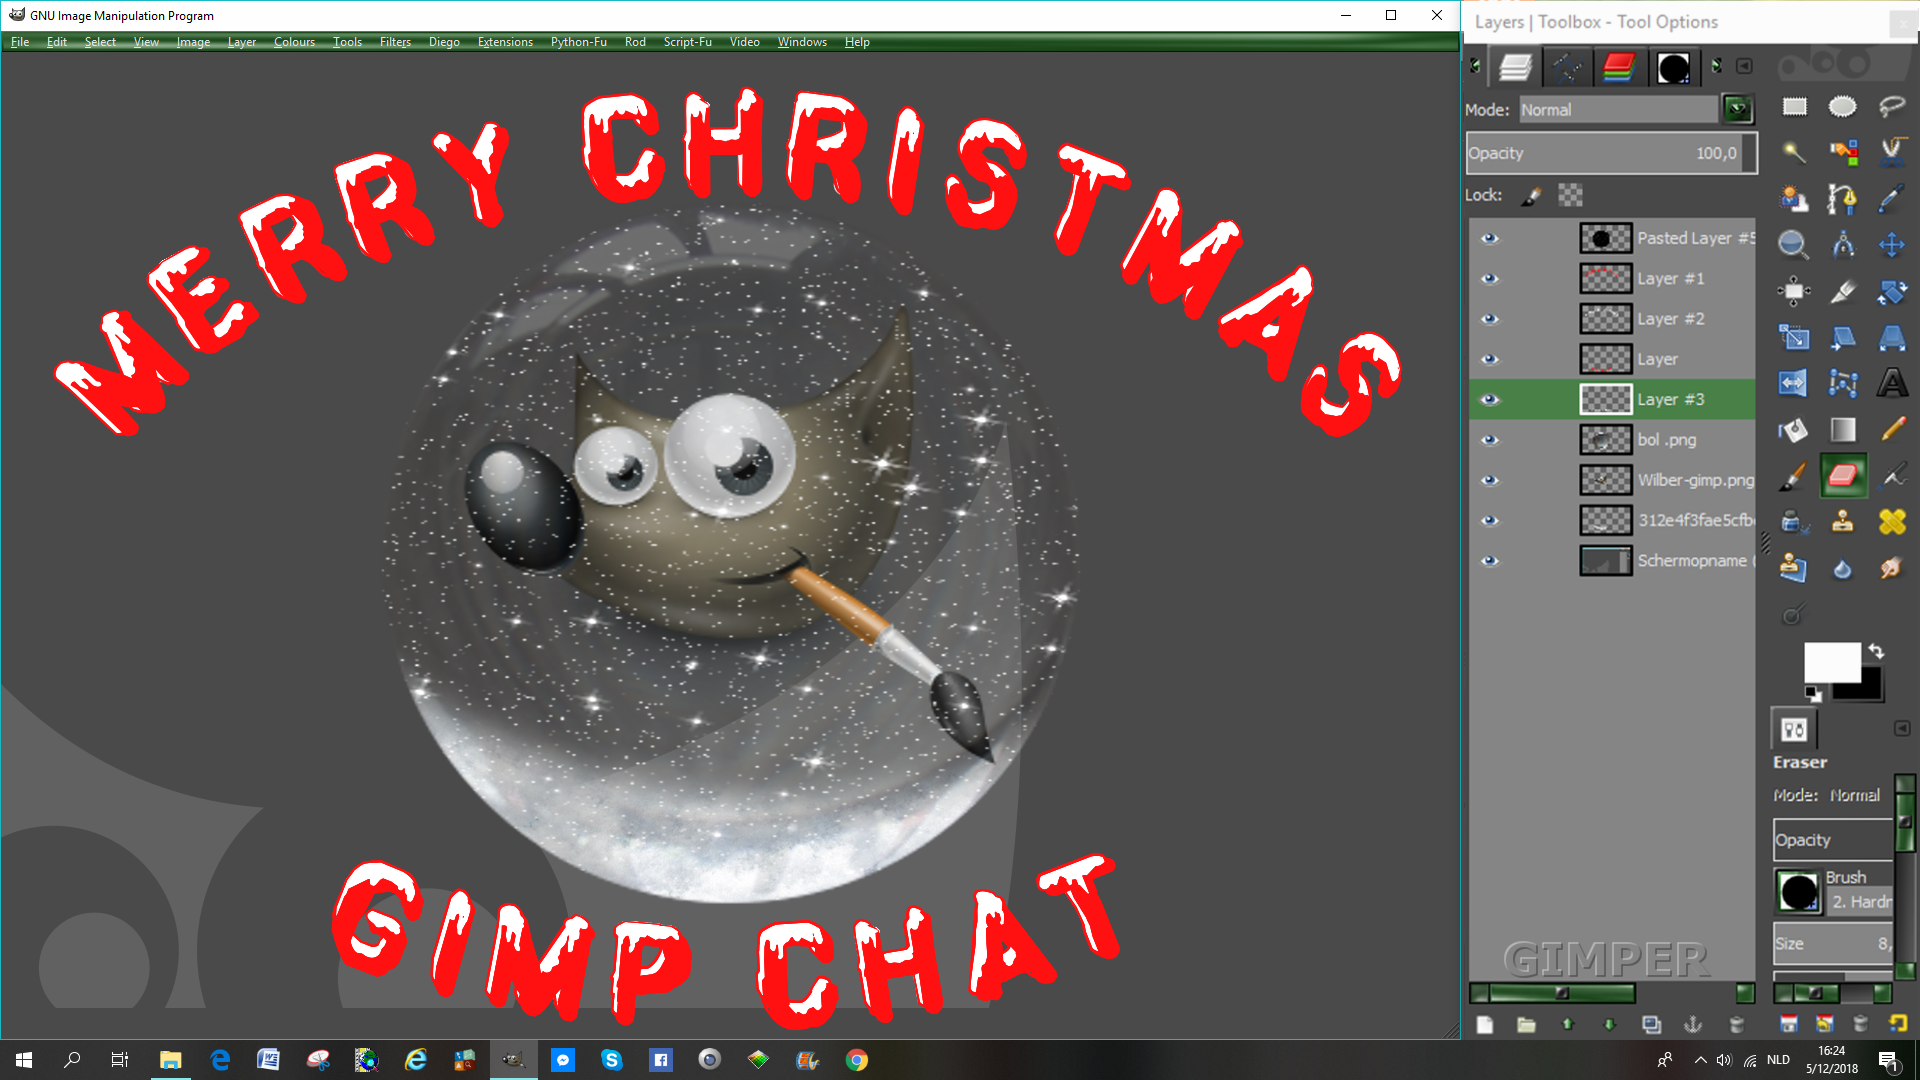Image resolution: width=1920 pixels, height=1080 pixels.
Task: Hide the Schermopname layer
Action: tap(1490, 561)
